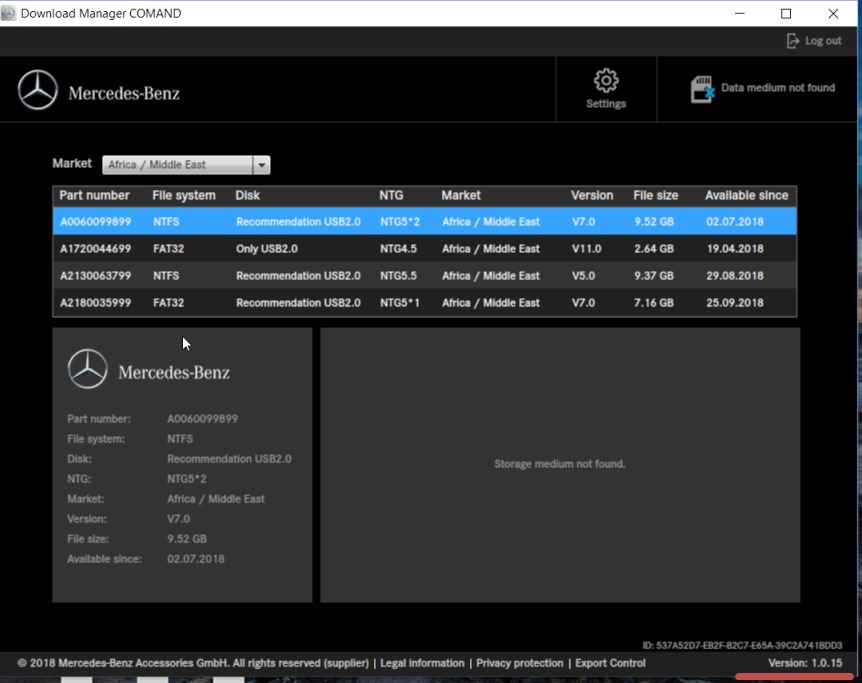Click the NTFS value in details panel
This screenshot has width=862, height=683.
point(180,439)
